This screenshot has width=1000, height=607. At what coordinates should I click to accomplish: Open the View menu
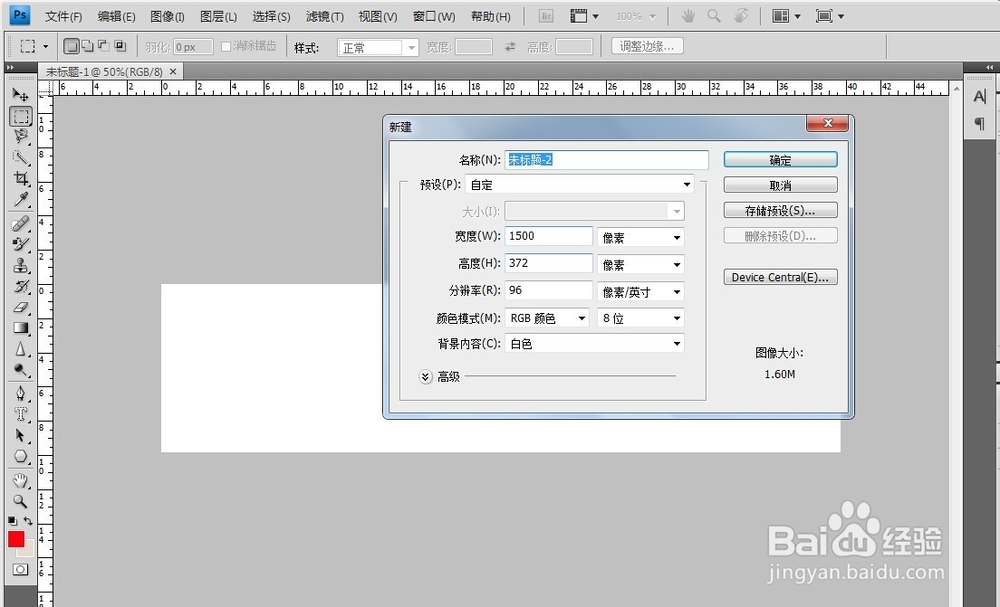click(378, 17)
